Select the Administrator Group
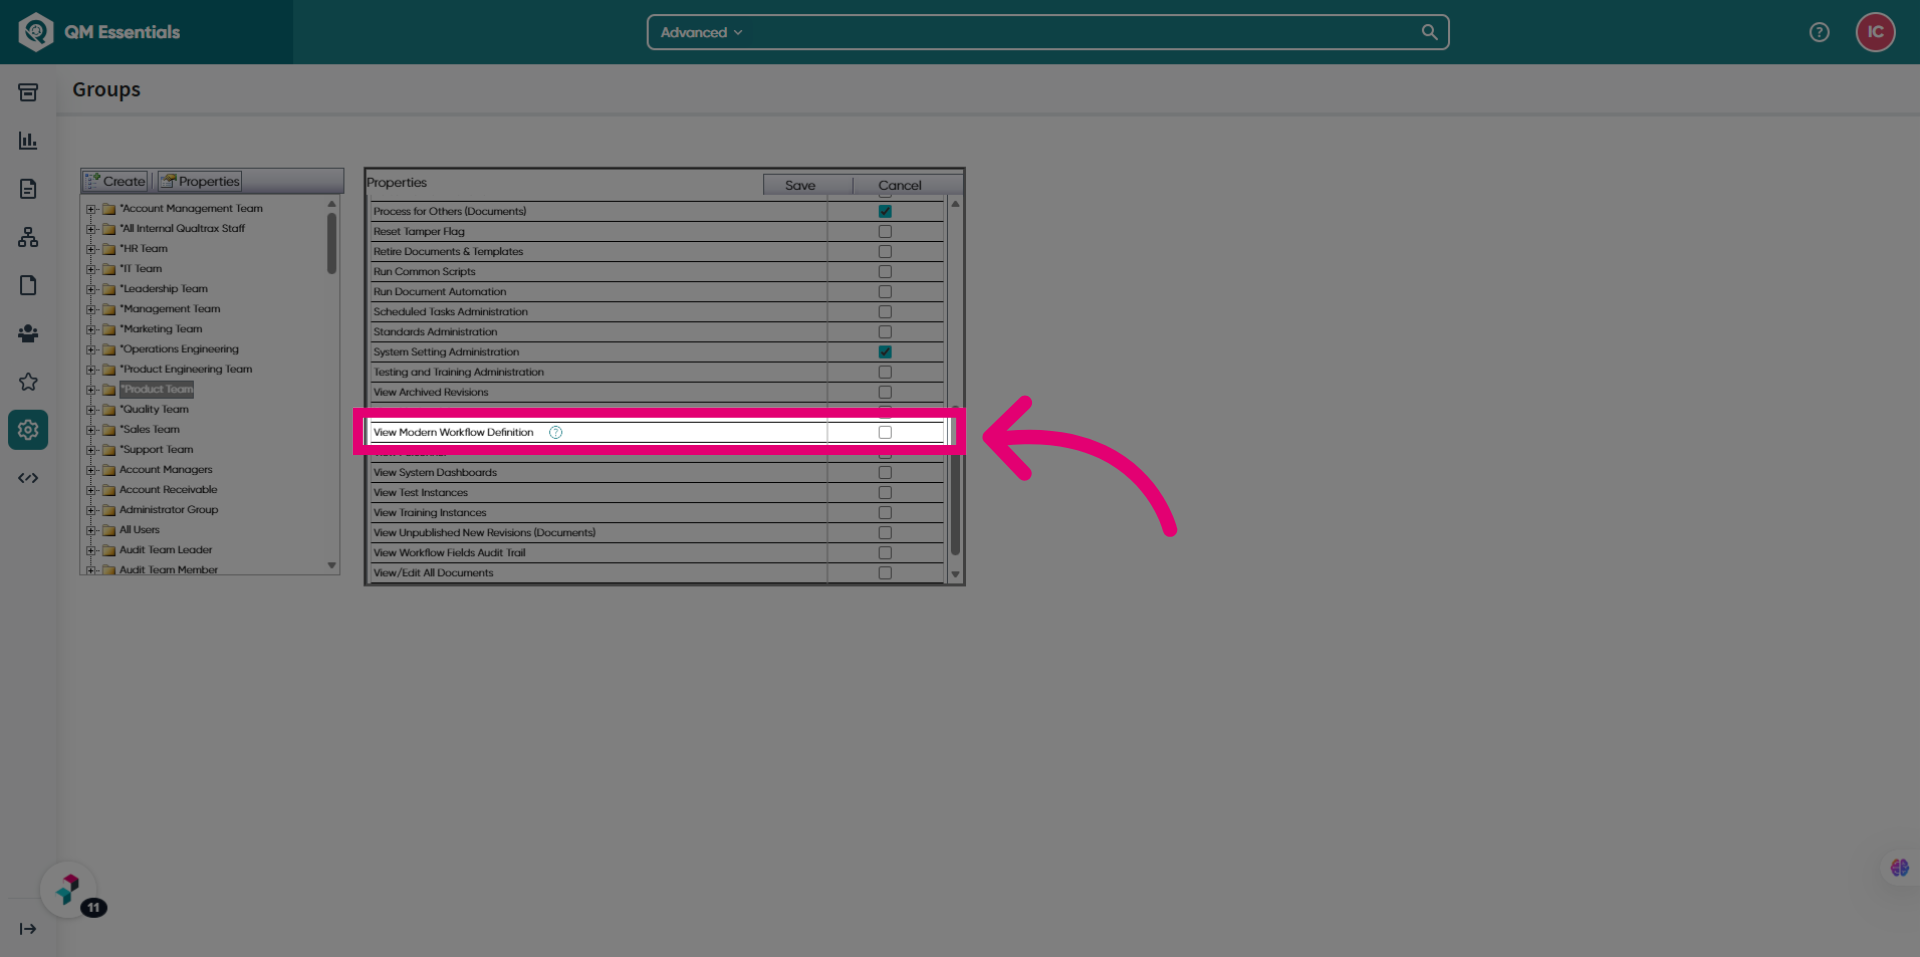This screenshot has height=957, width=1920. pos(169,509)
